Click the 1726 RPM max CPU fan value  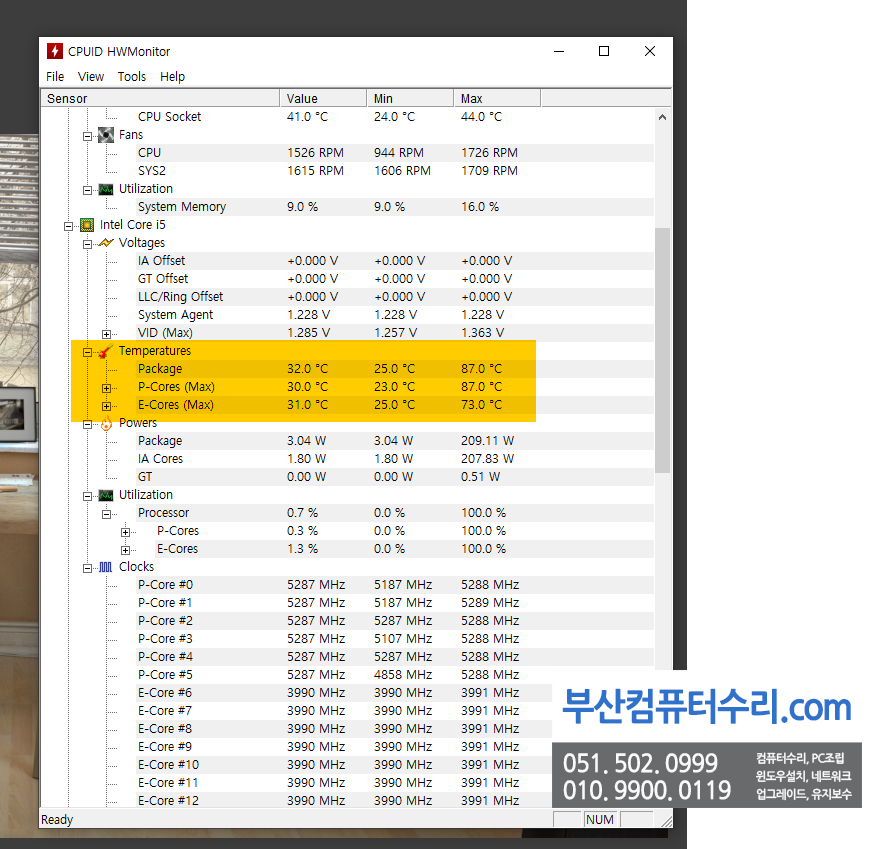pos(489,153)
